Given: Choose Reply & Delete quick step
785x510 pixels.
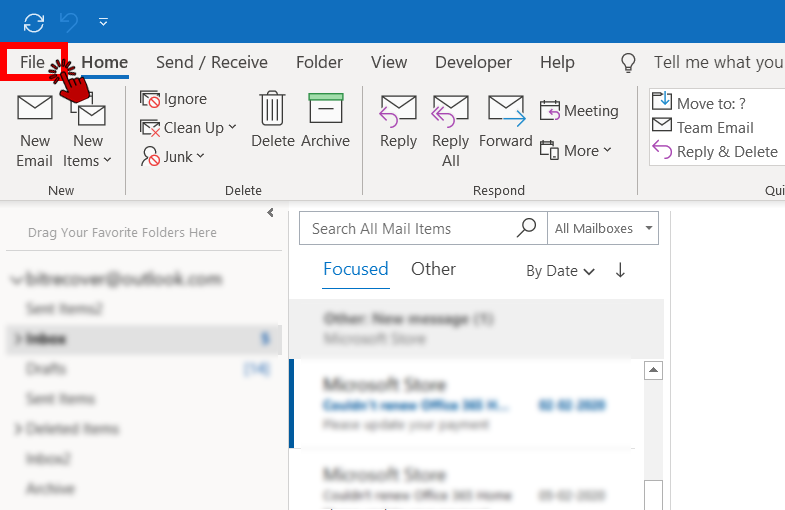Looking at the screenshot, I should point(715,151).
